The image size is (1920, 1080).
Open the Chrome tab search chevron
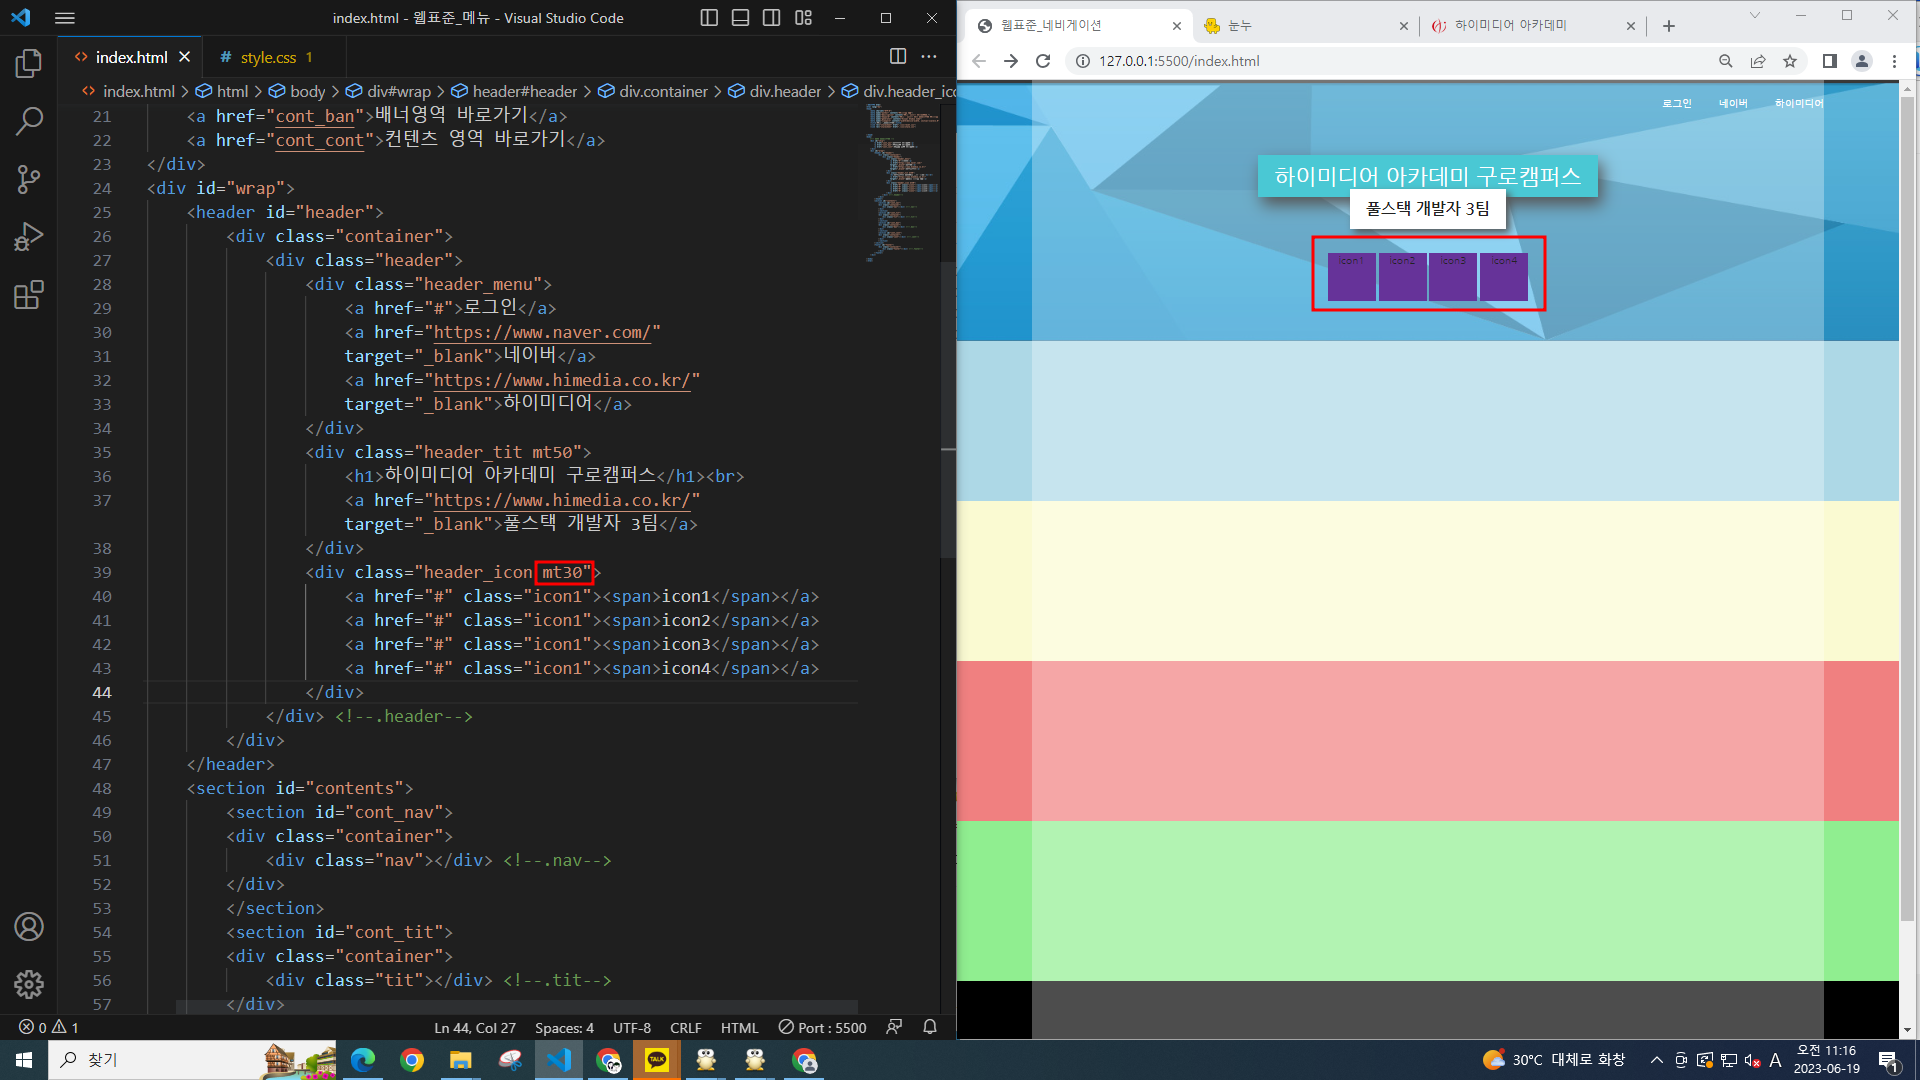click(1754, 16)
